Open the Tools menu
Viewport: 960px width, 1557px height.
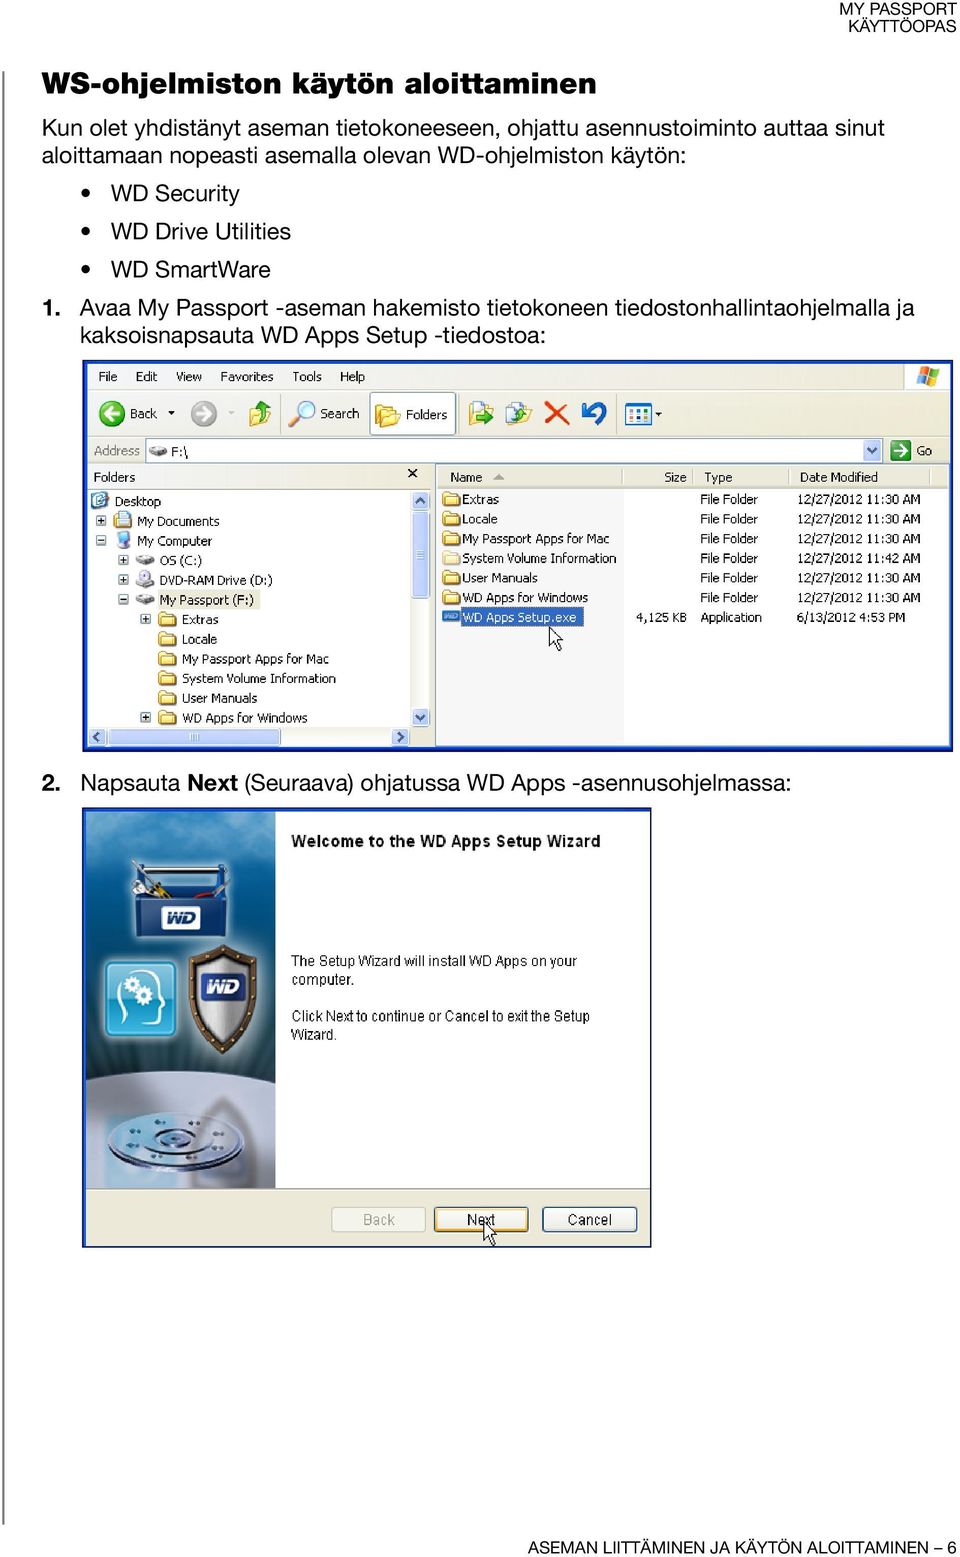point(307,377)
